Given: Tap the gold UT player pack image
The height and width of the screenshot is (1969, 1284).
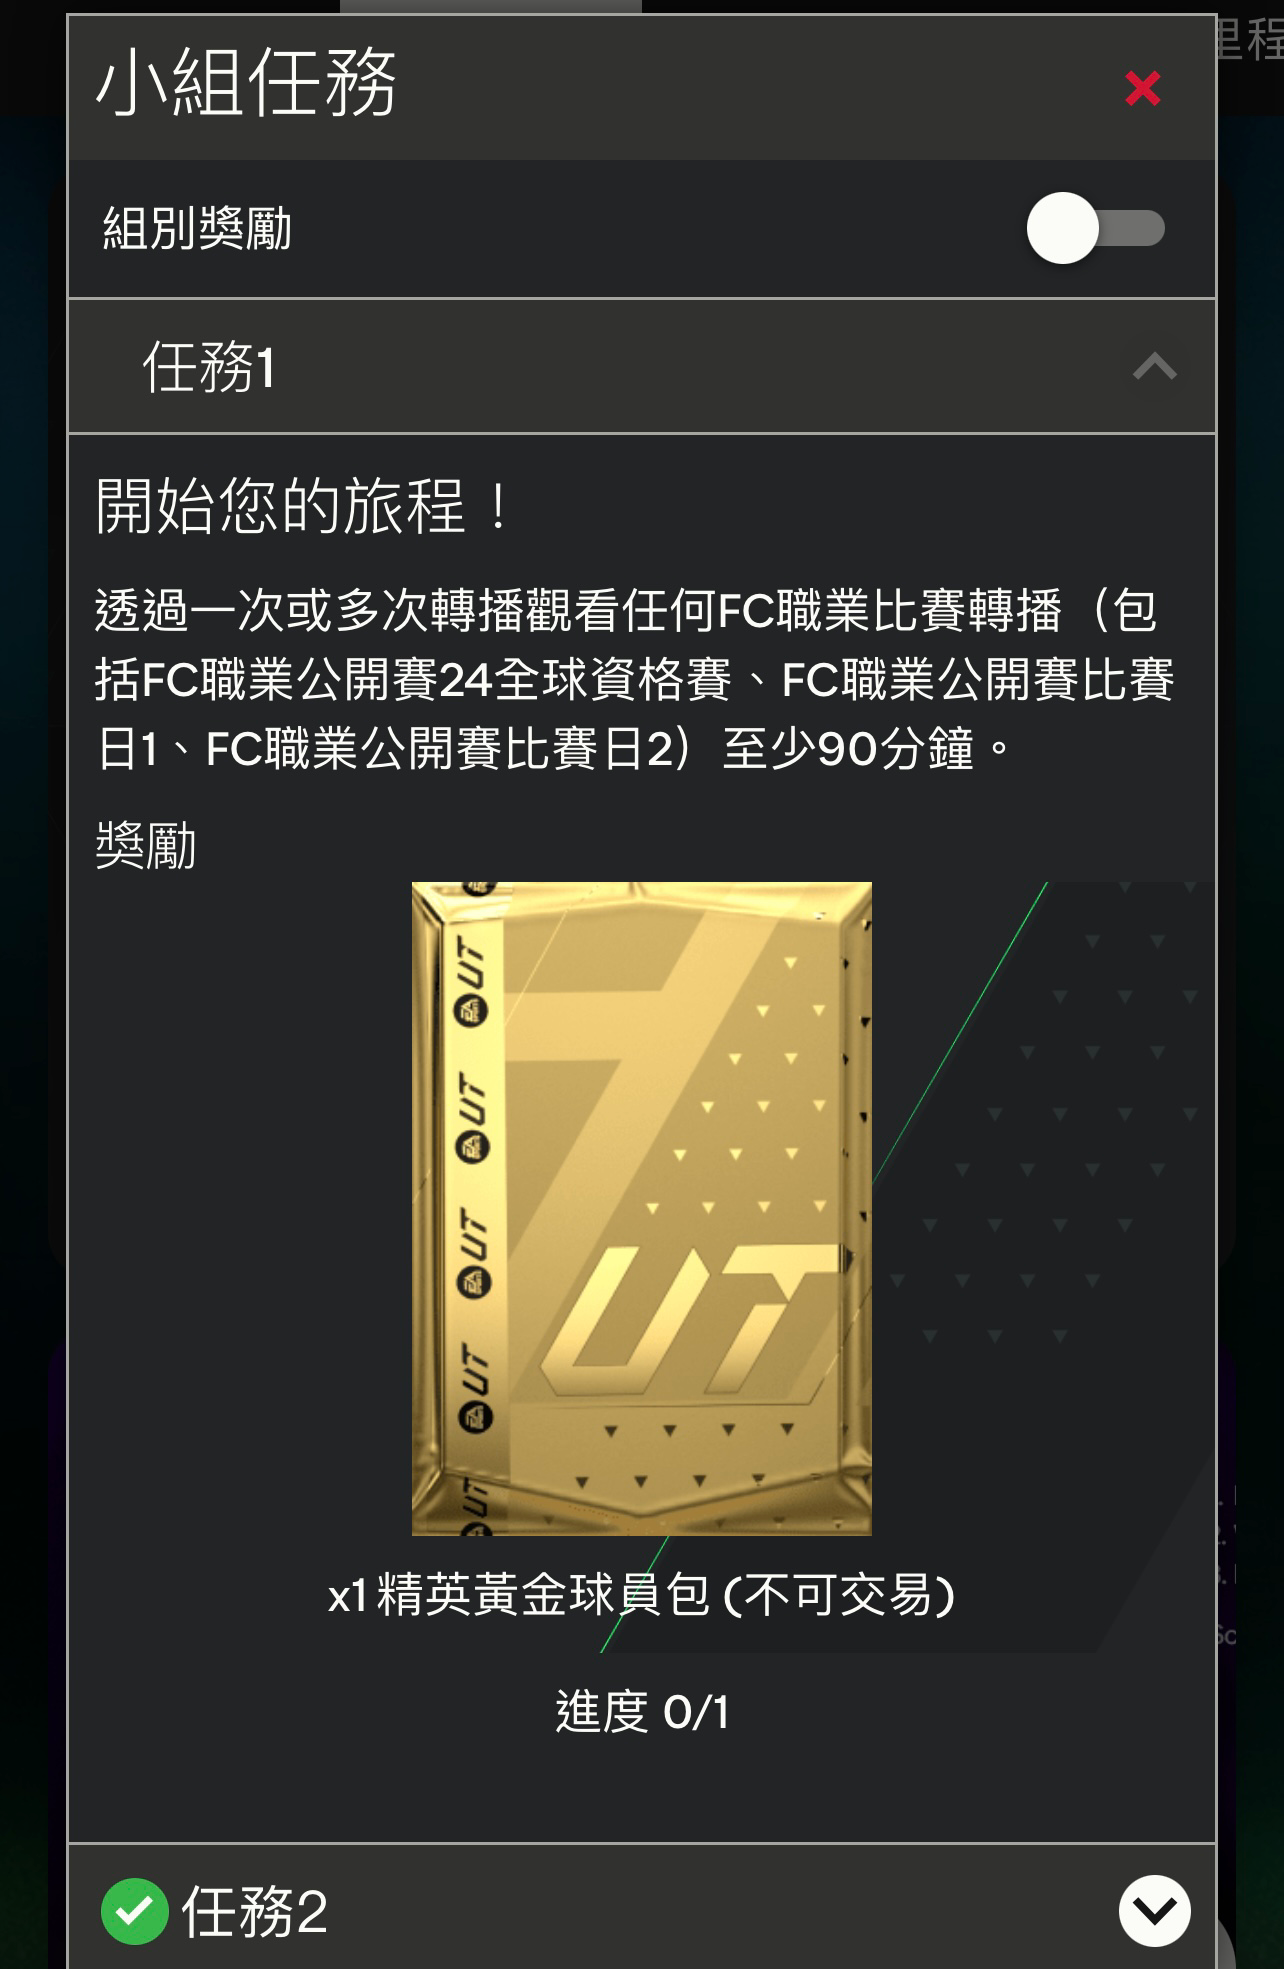Looking at the screenshot, I should (x=642, y=1208).
